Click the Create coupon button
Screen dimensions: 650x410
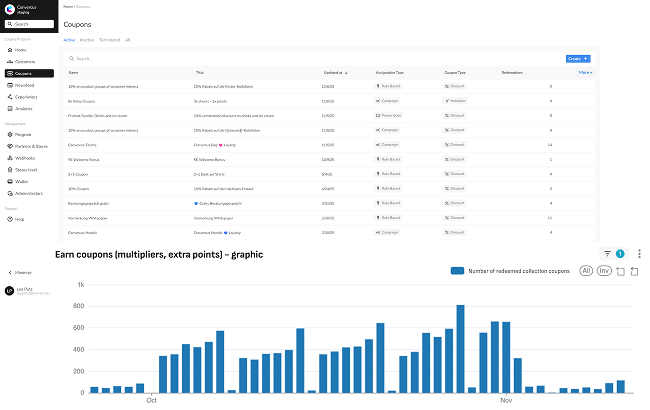(578, 58)
